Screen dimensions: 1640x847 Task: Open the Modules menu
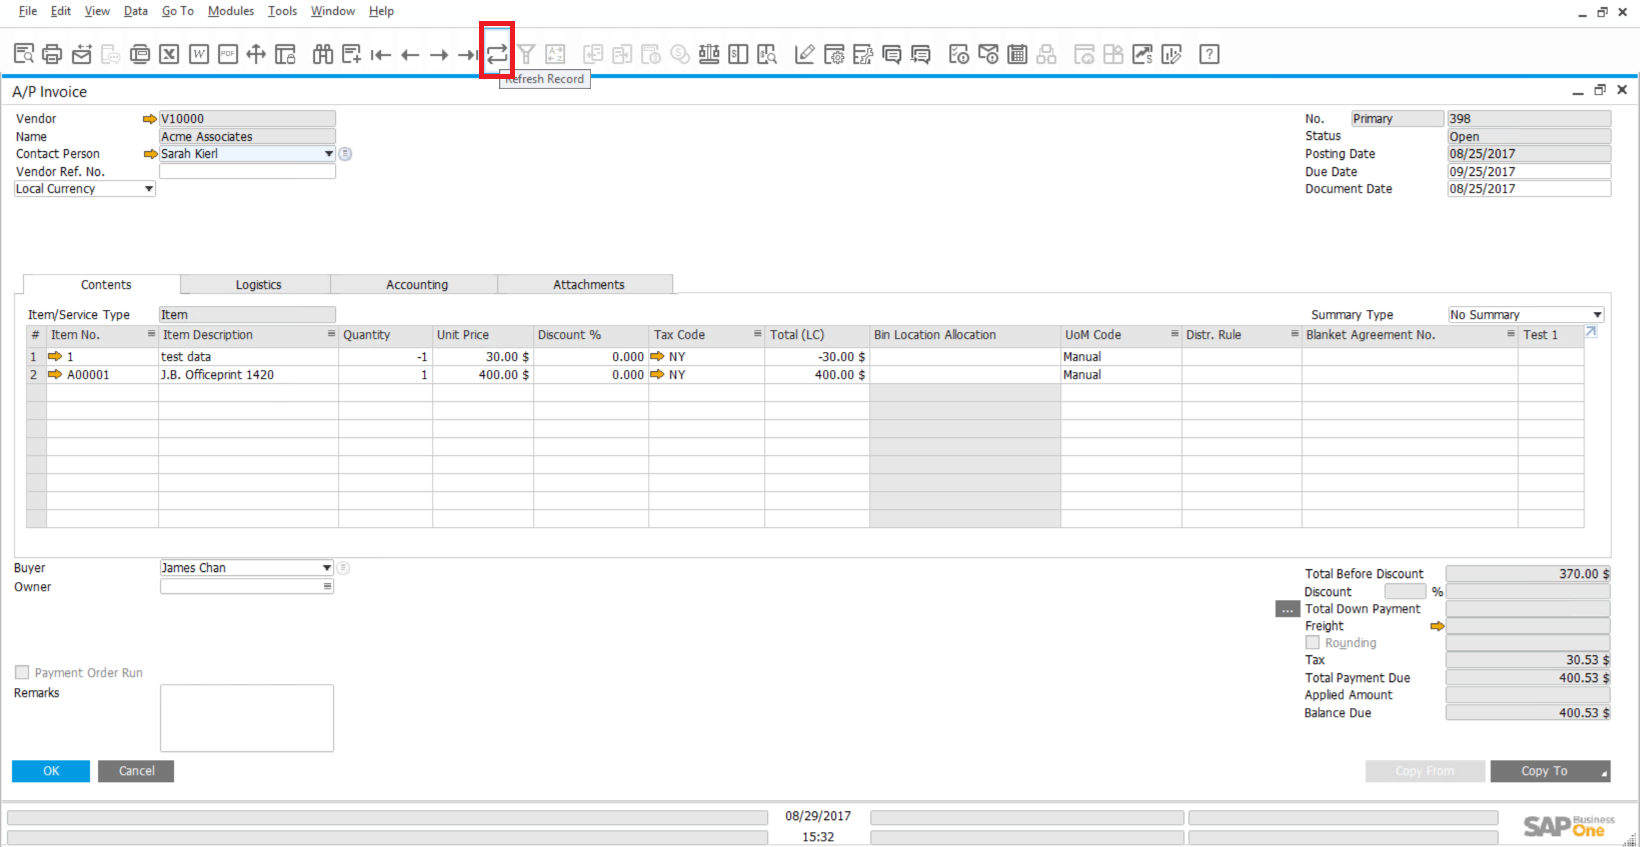tap(231, 11)
